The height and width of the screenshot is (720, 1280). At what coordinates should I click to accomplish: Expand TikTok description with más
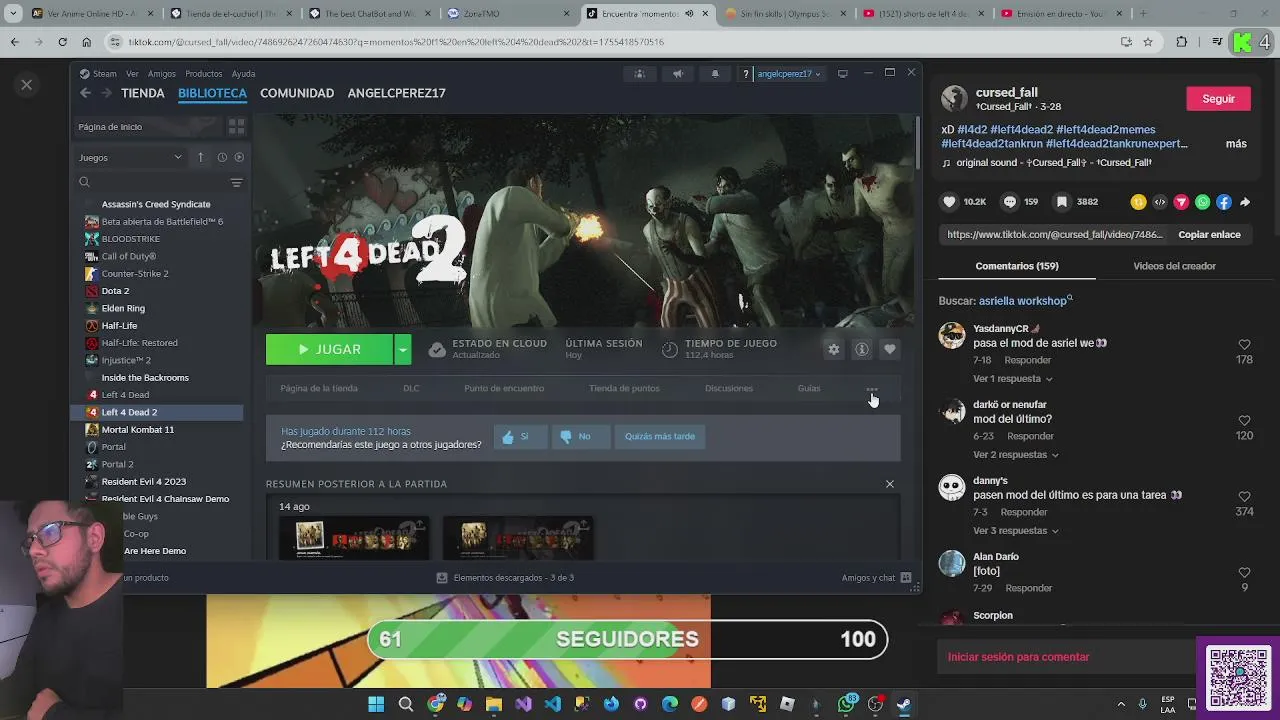point(1236,144)
